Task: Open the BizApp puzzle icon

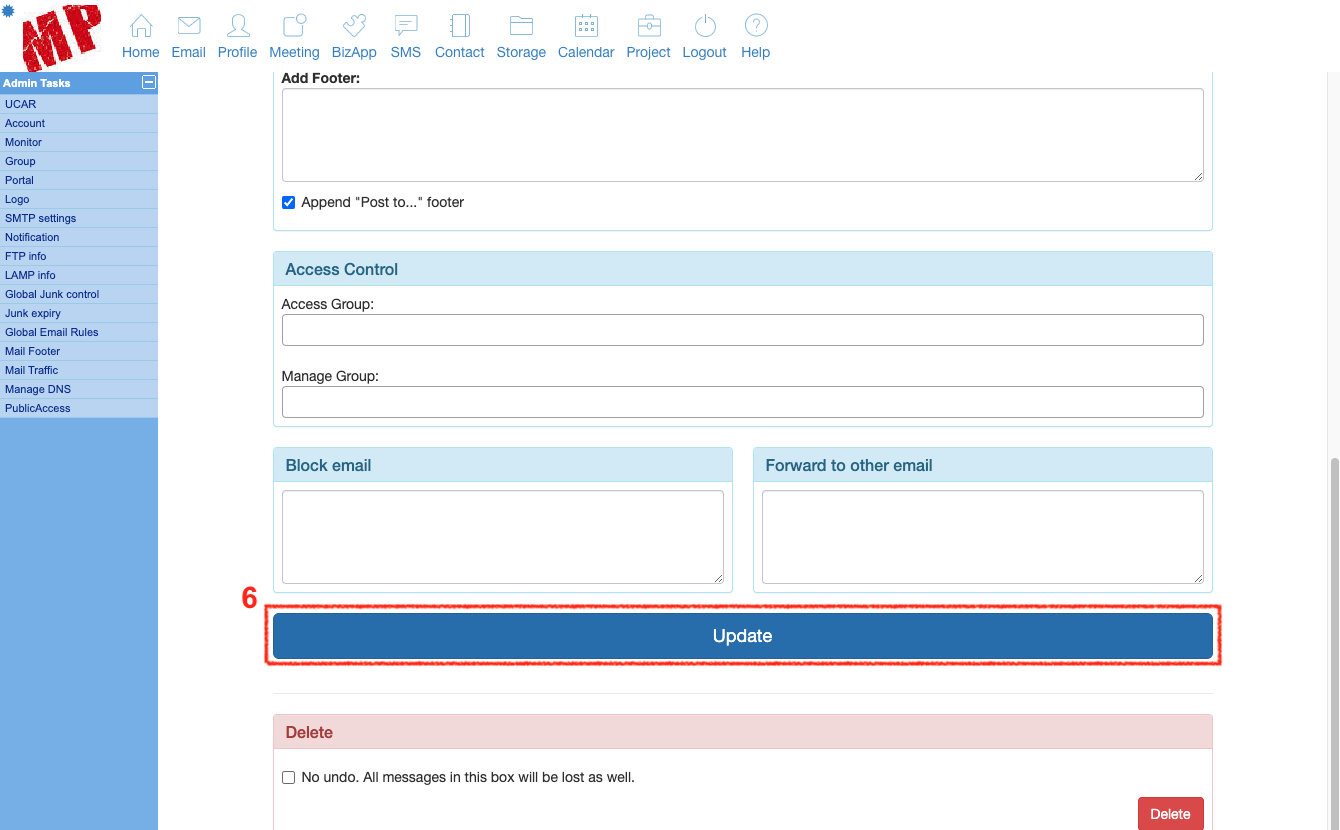Action: 354,27
